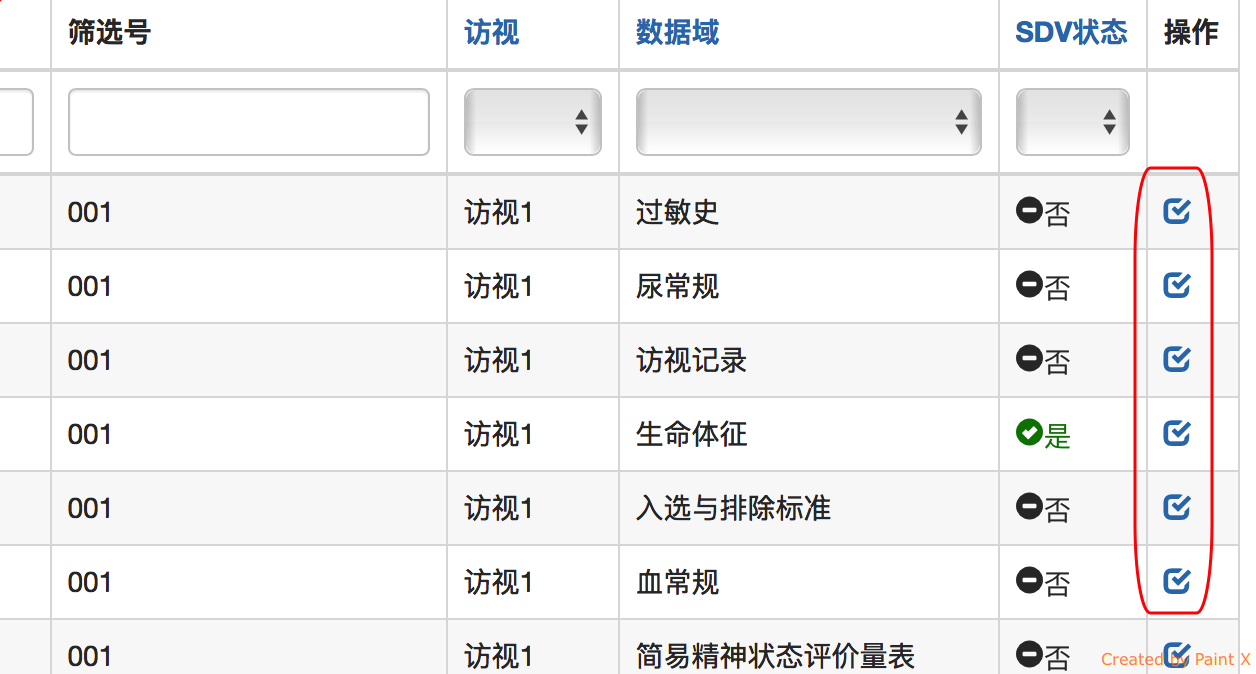
Task: Sort by the SDV状态 column header
Action: click(x=1071, y=33)
